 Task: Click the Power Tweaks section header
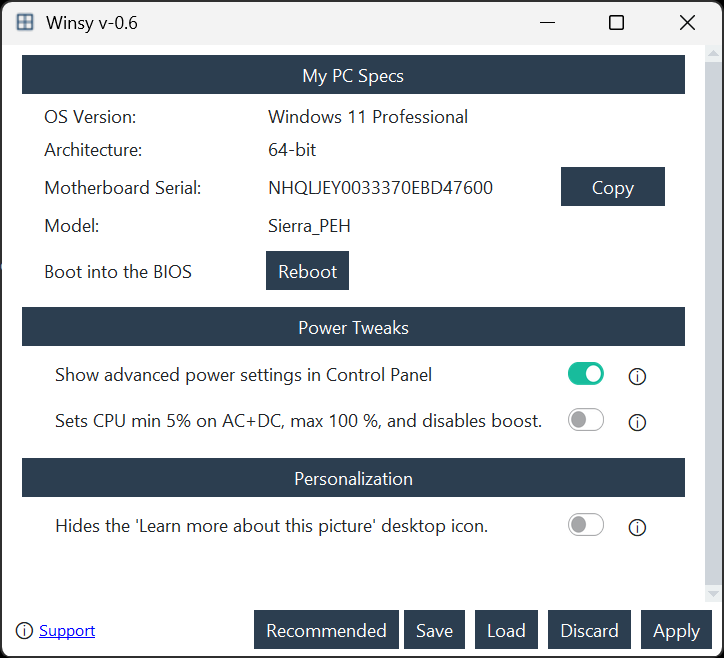pyautogui.click(x=353, y=327)
